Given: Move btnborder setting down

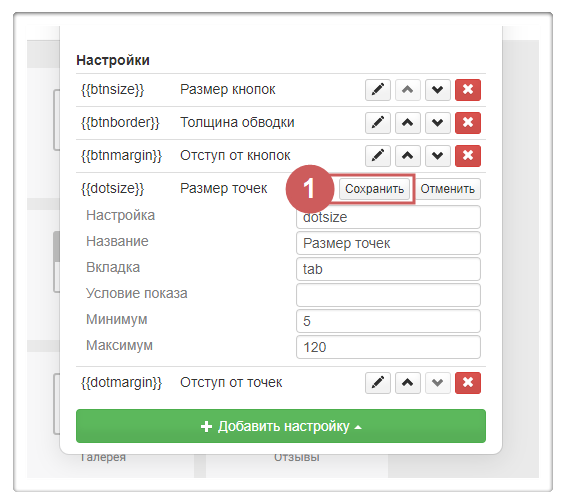Looking at the screenshot, I should coord(437,123).
